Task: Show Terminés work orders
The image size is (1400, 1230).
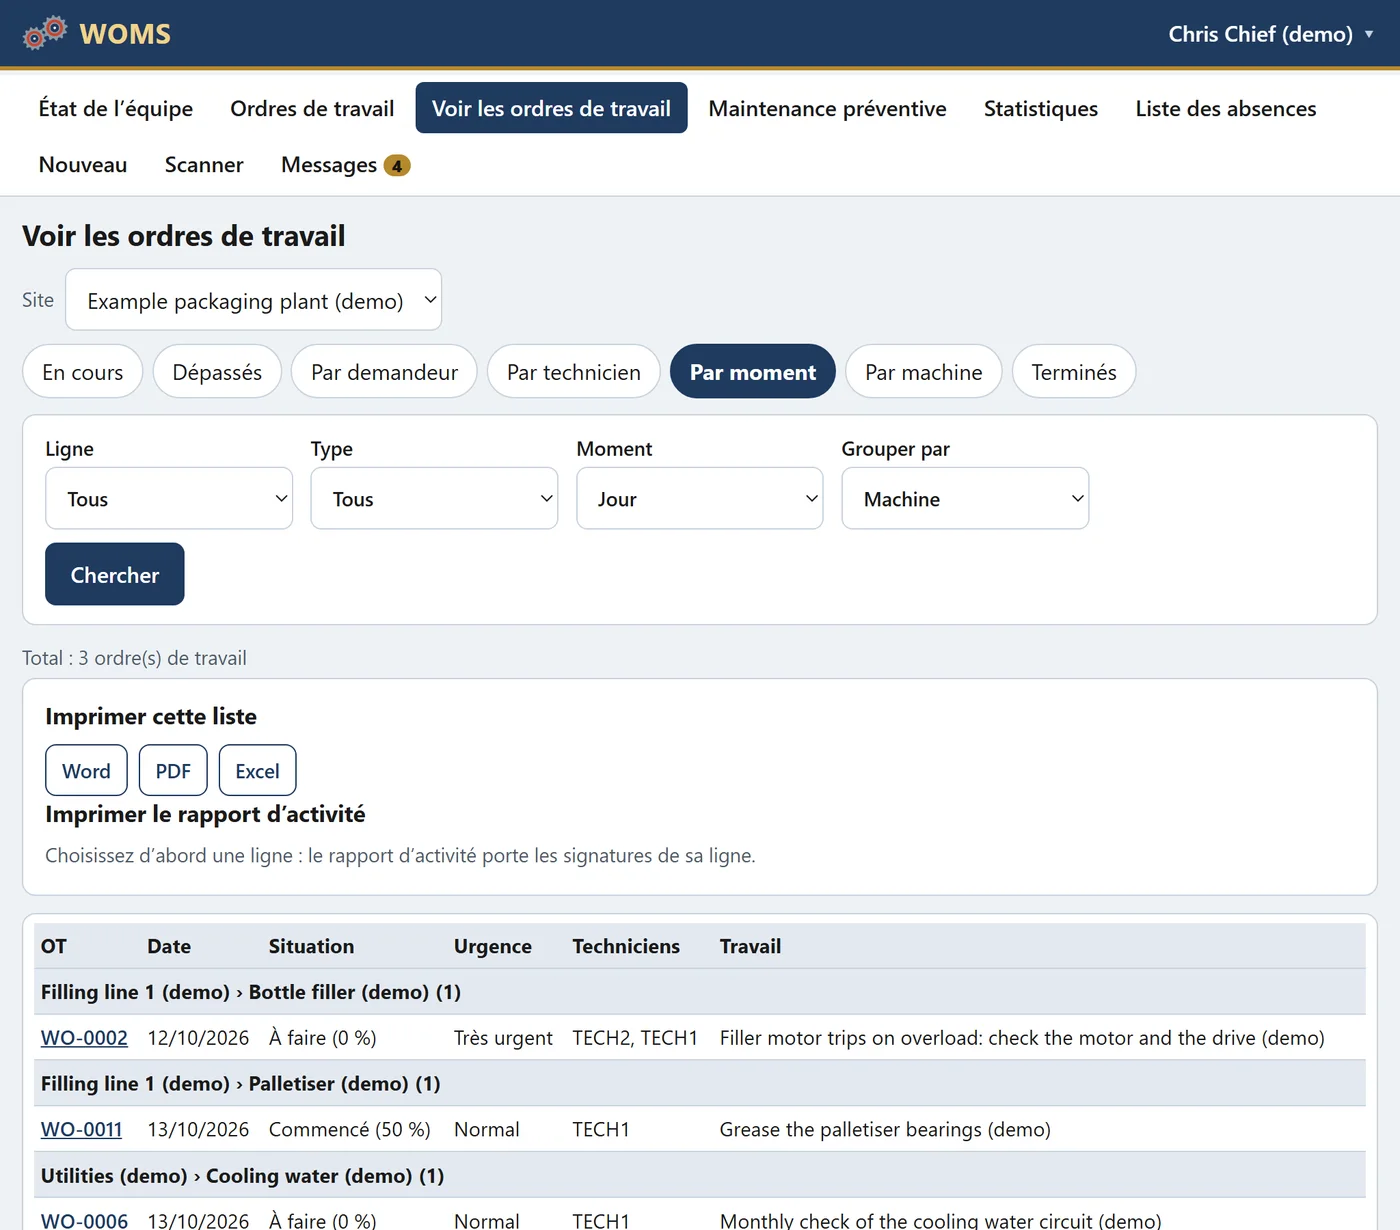Action: coord(1074,372)
